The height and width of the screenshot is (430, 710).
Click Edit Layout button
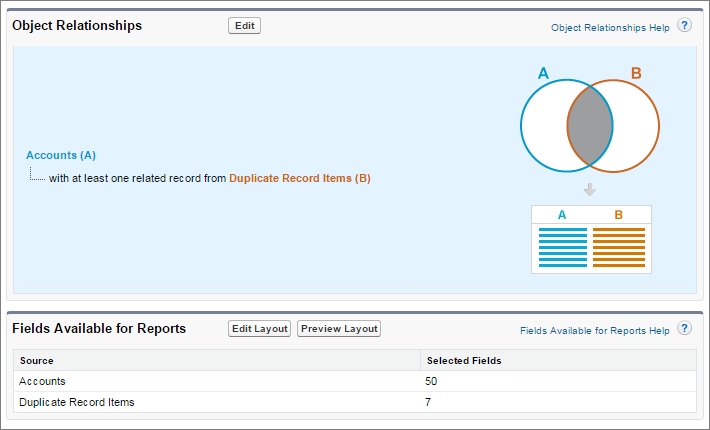click(x=259, y=329)
